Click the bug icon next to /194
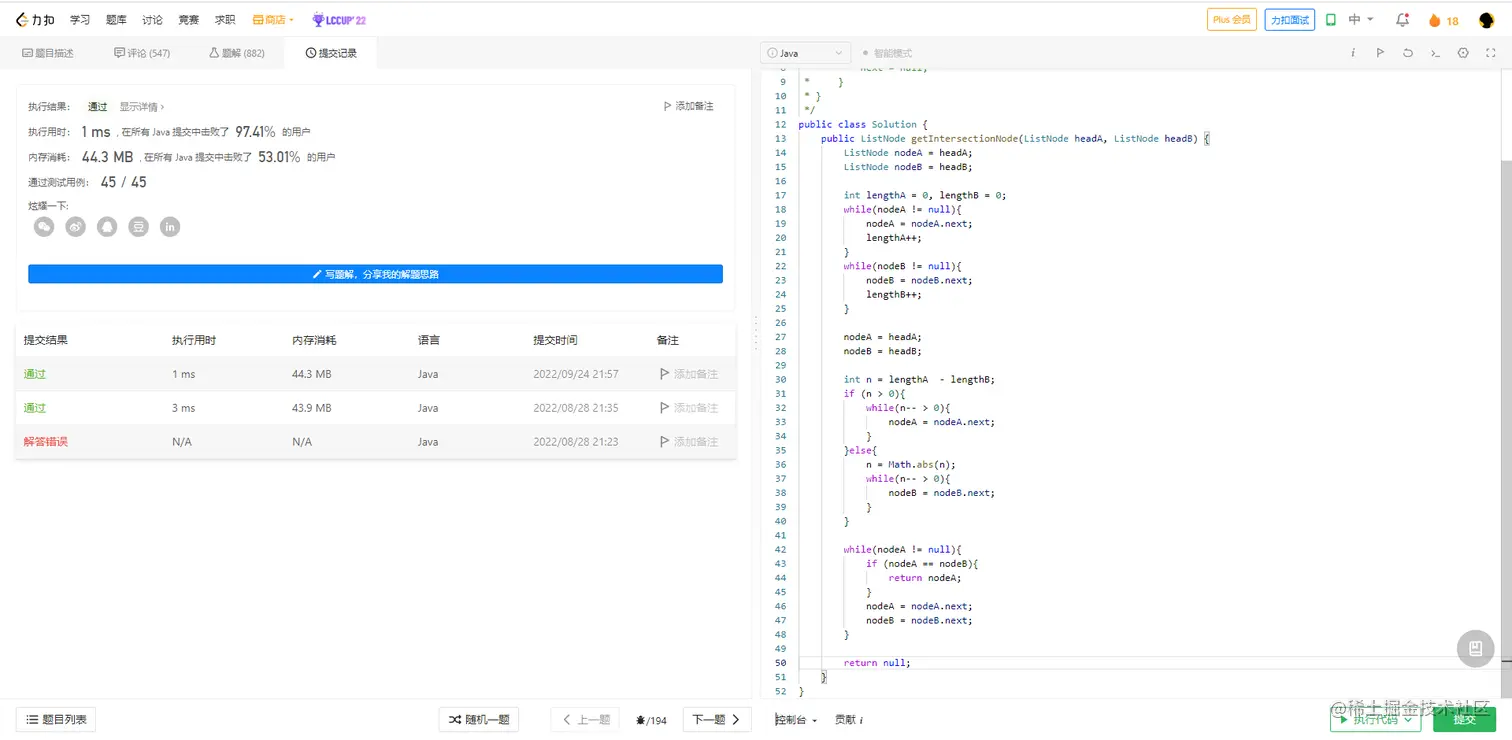Image resolution: width=1512 pixels, height=740 pixels. [641, 720]
